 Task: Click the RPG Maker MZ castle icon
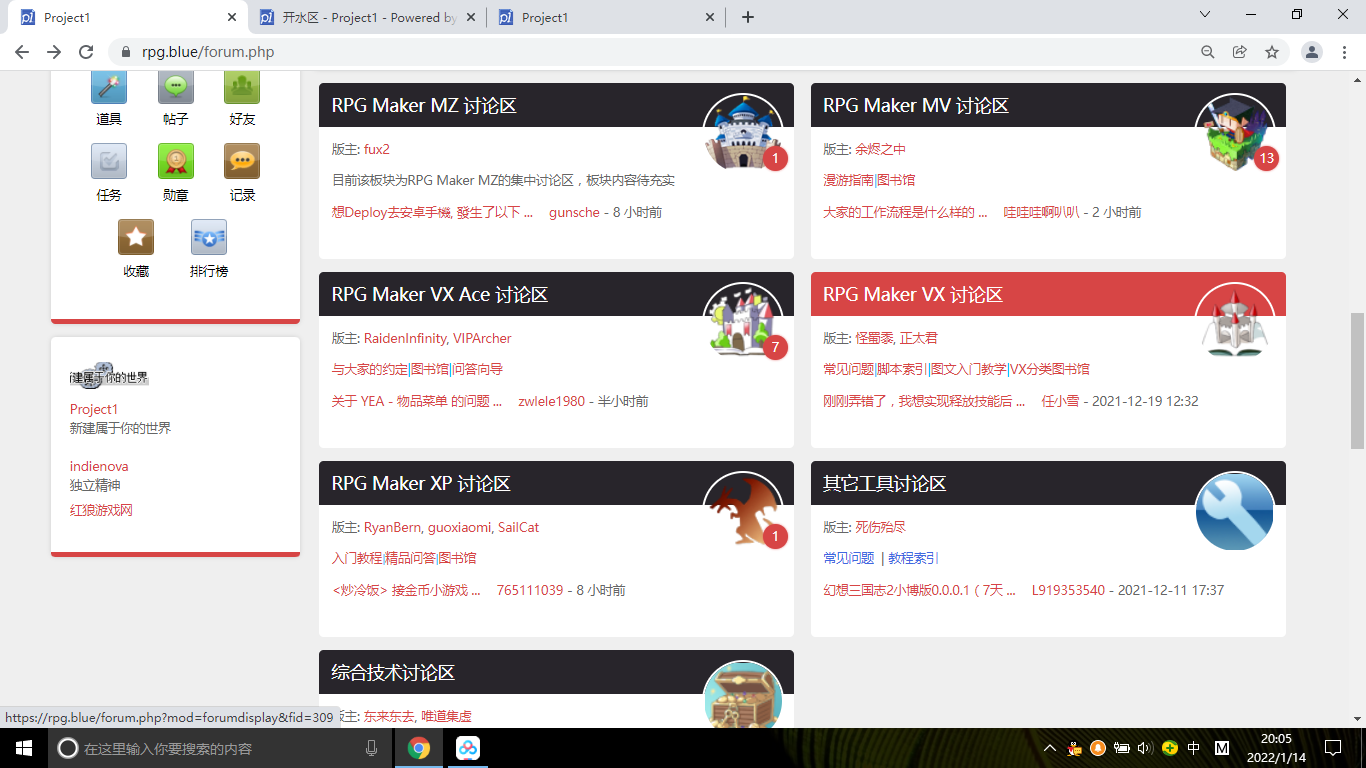(x=743, y=133)
